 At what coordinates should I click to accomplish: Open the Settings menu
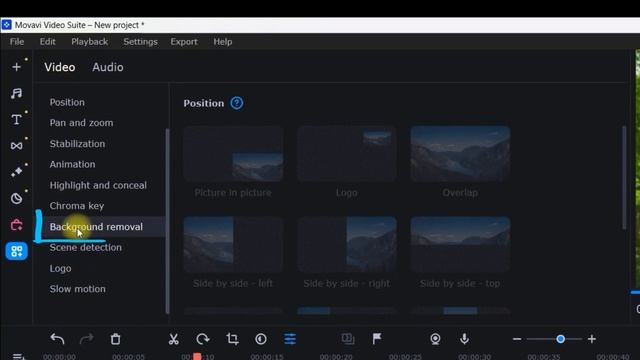pos(140,42)
